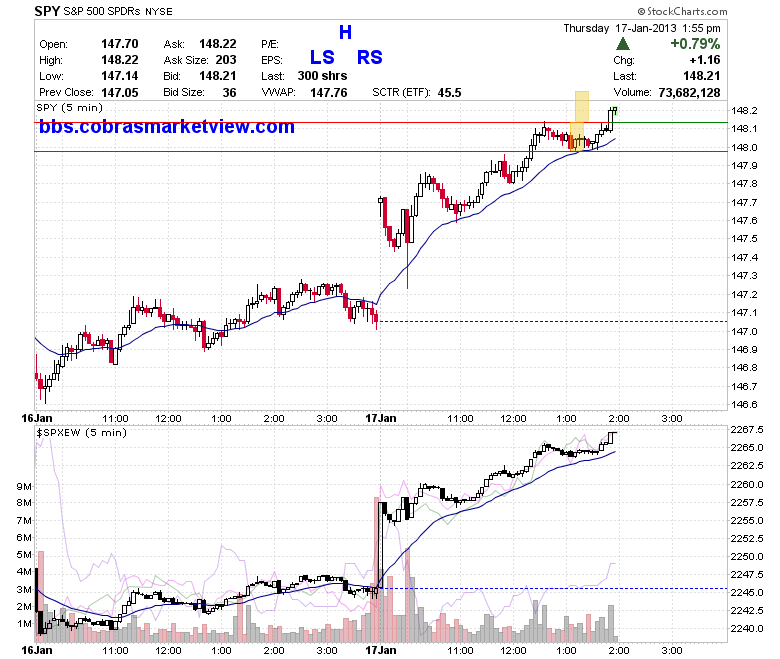This screenshot has height=659, width=780.
Task: Click the bbs.cobrasmarketview.com text
Action: (x=167, y=126)
